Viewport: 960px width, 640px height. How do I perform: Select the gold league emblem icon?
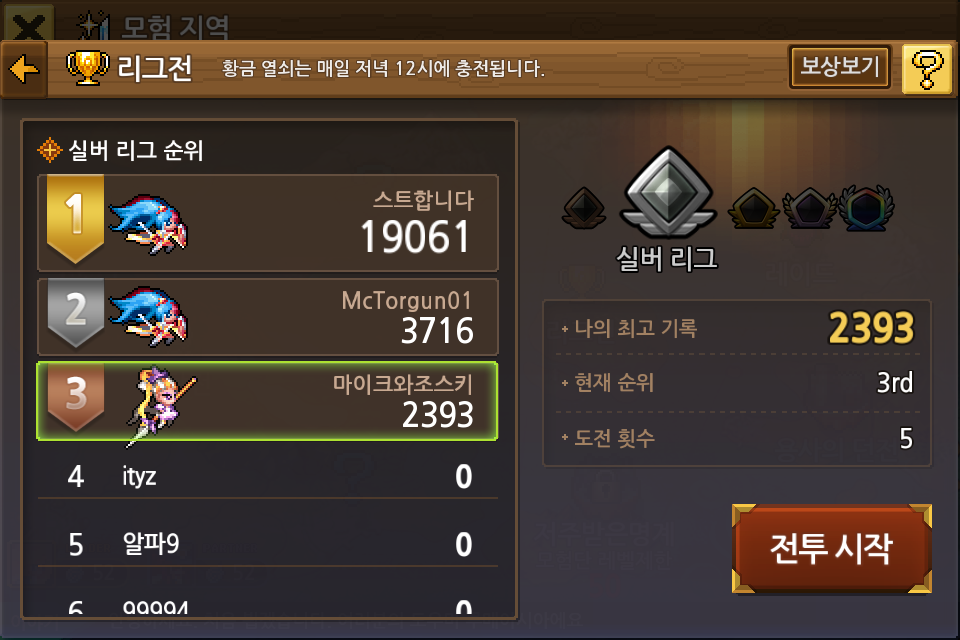coord(754,208)
